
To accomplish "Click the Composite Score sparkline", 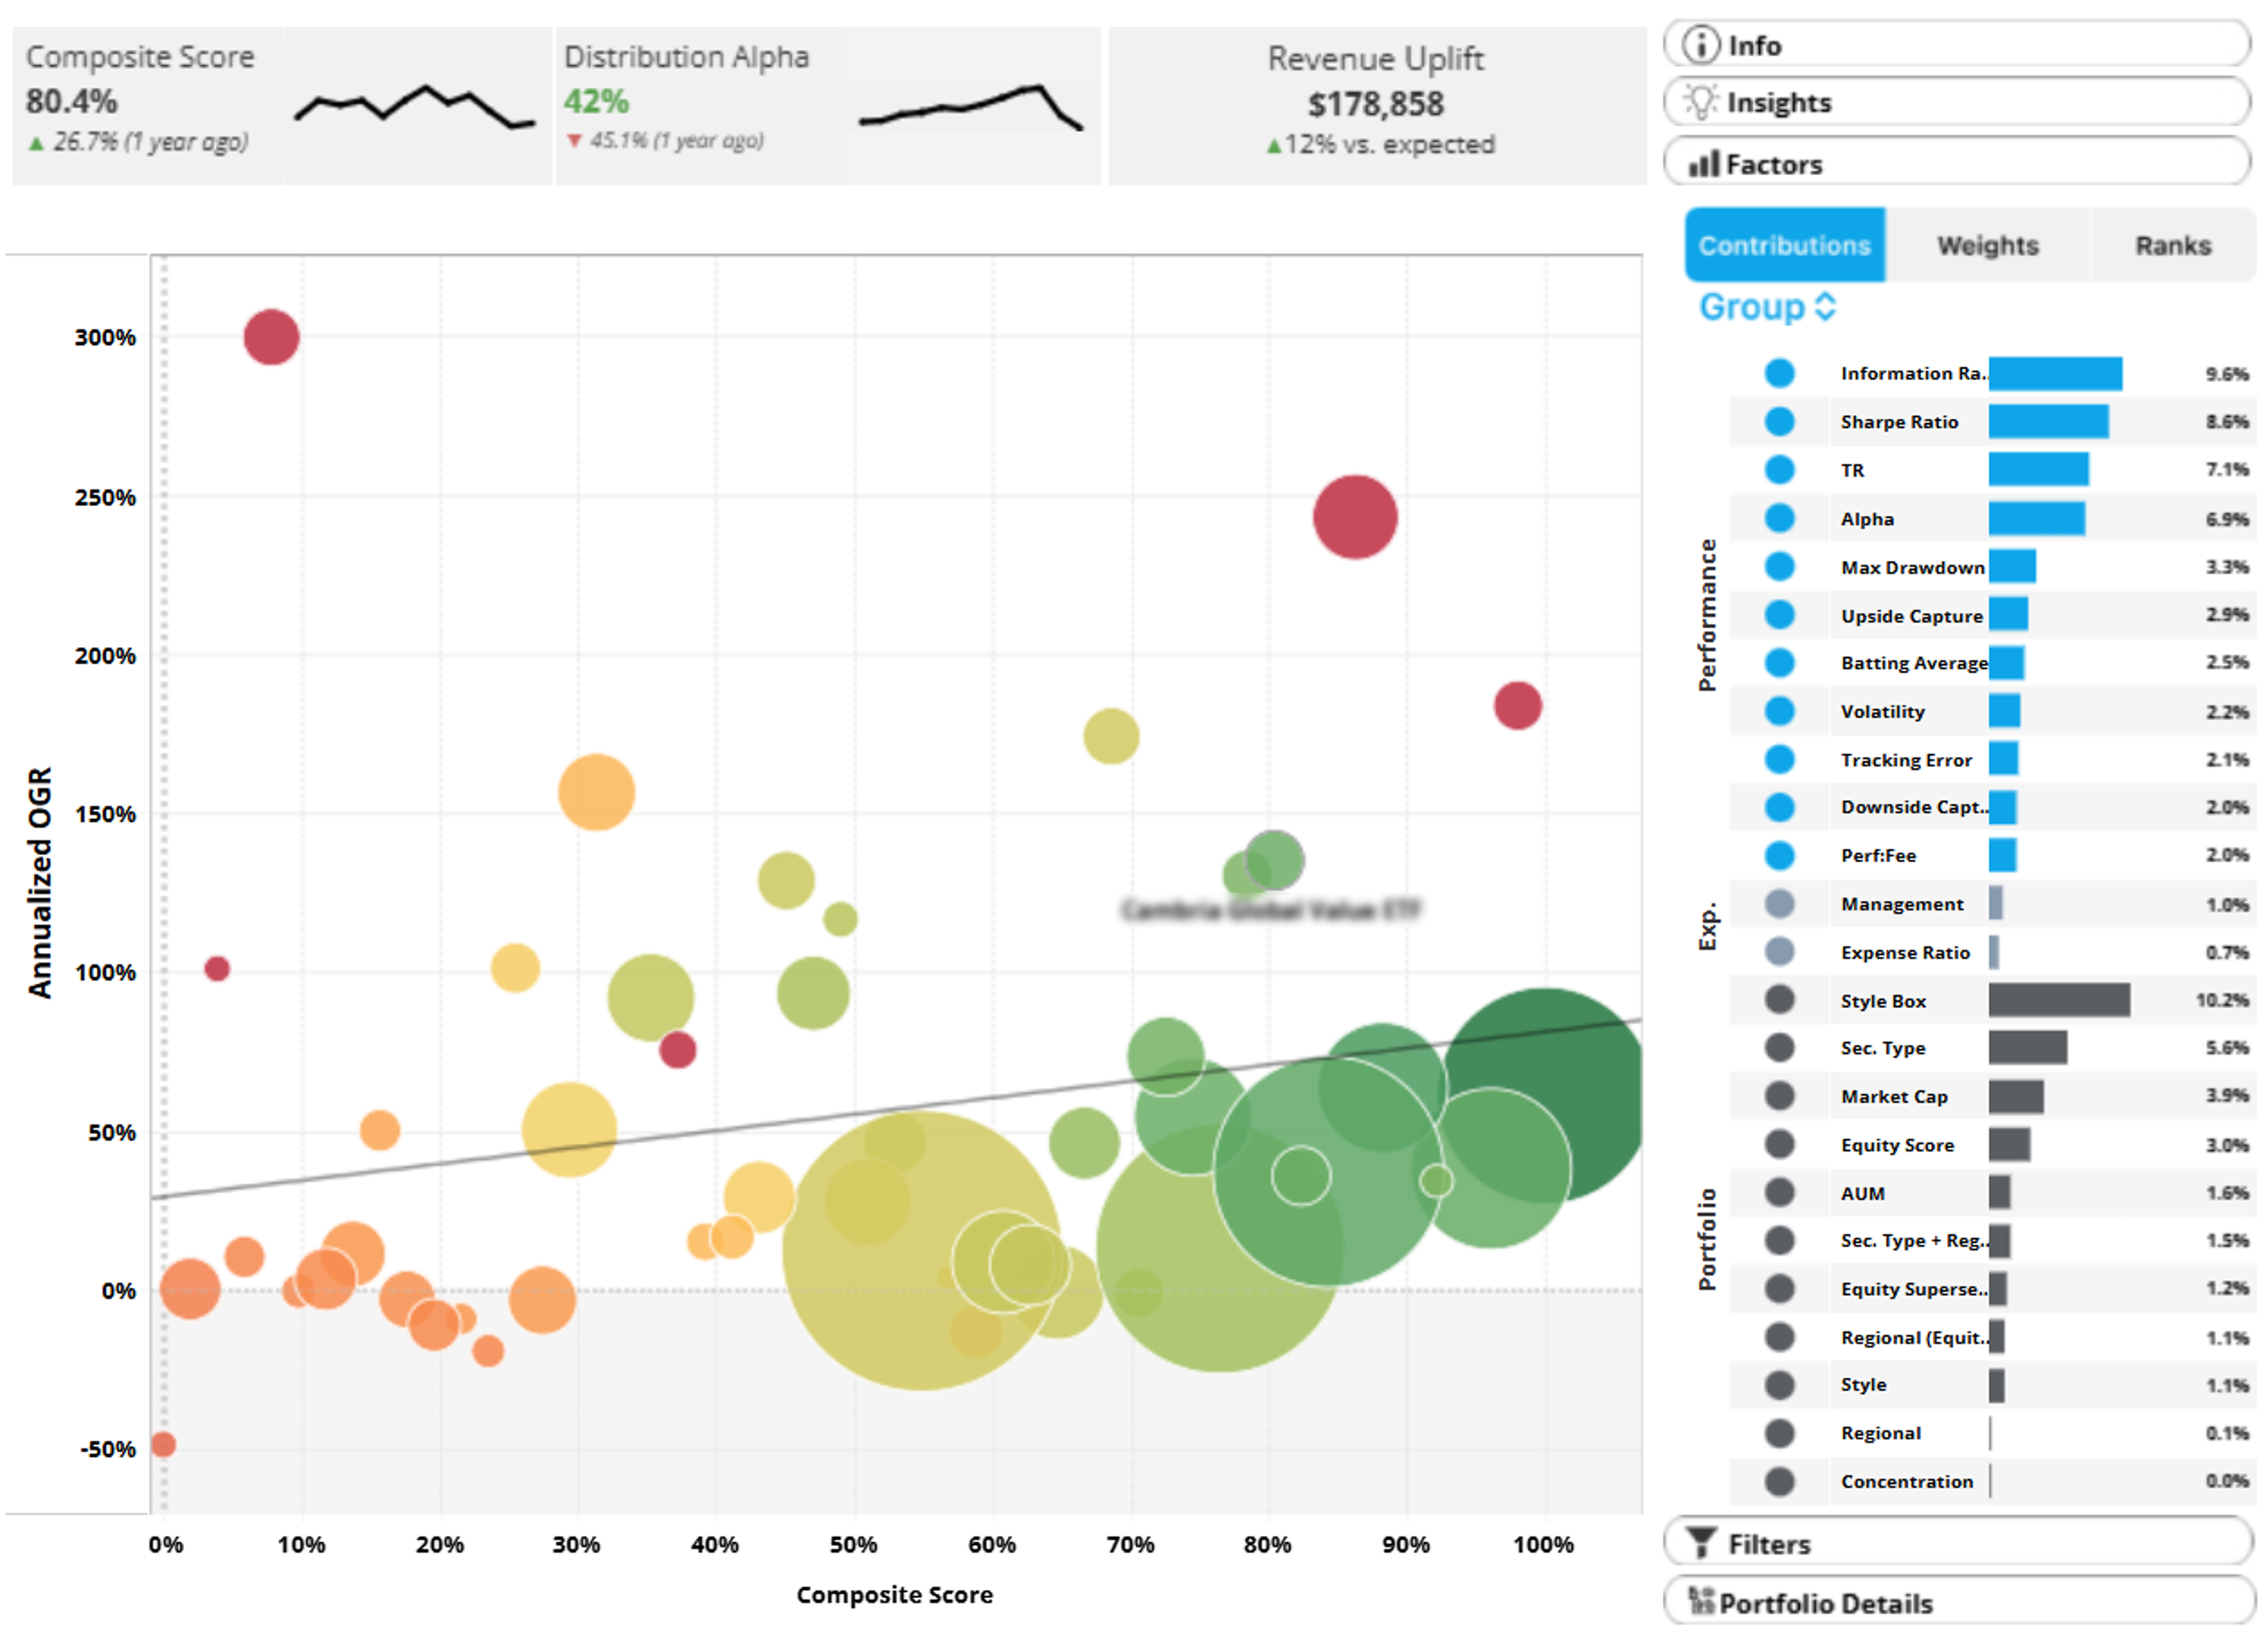I will [x=415, y=108].
